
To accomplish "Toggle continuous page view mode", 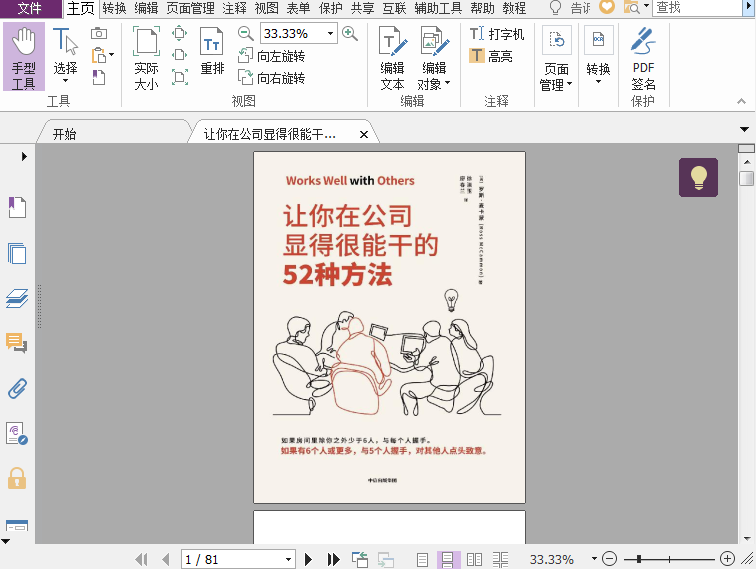I will click(x=448, y=559).
